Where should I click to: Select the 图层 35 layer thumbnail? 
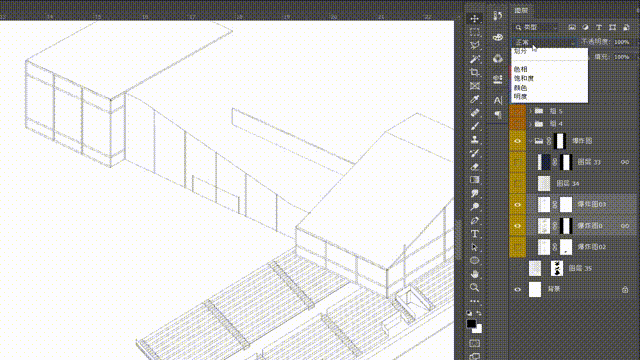pyautogui.click(x=535, y=268)
